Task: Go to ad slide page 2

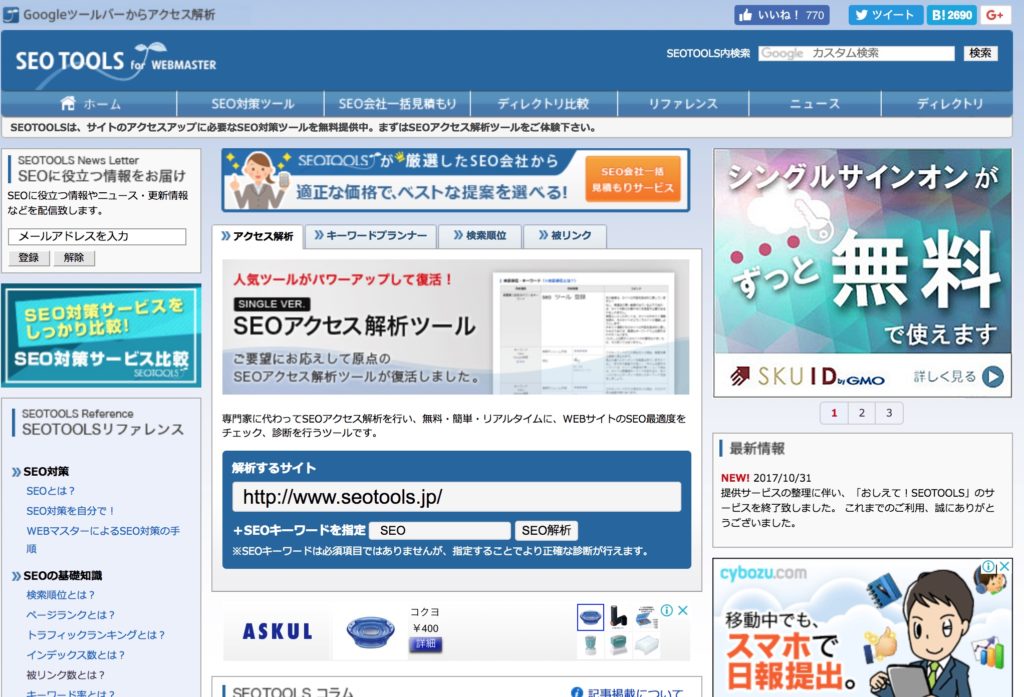Action: click(861, 412)
